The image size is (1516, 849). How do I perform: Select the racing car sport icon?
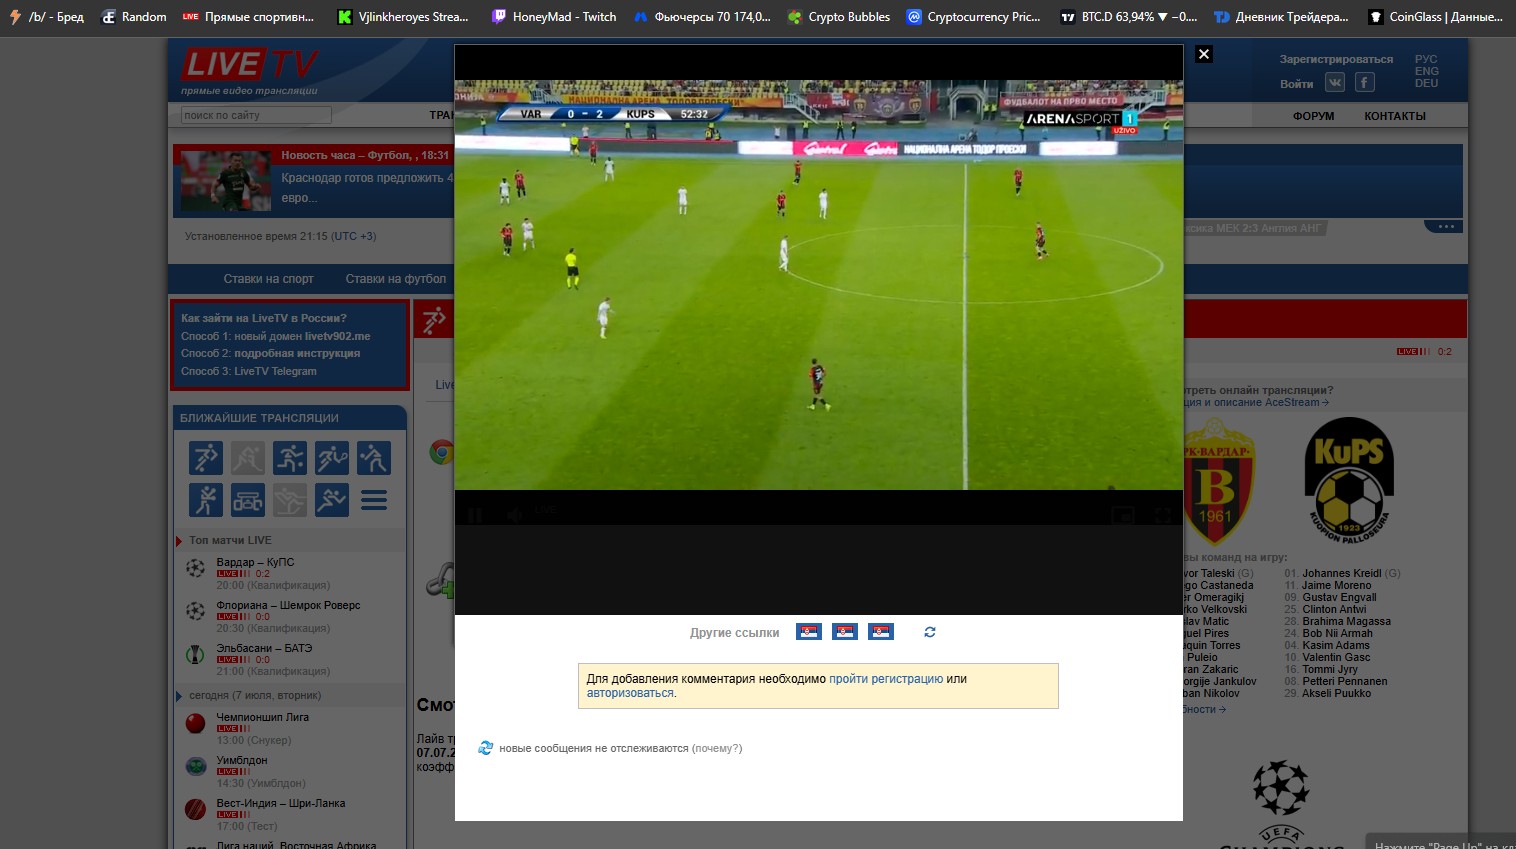coord(248,500)
